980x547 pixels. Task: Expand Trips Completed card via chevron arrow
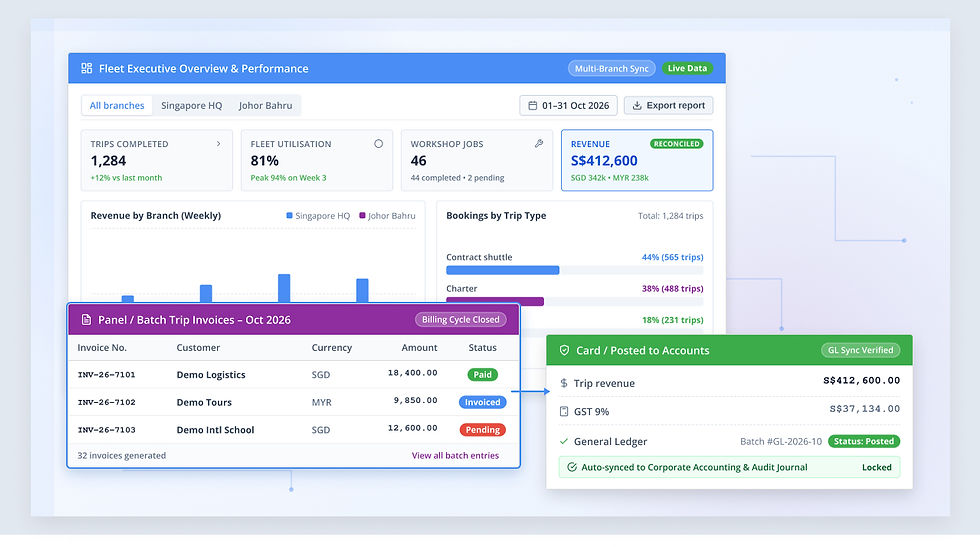(218, 144)
